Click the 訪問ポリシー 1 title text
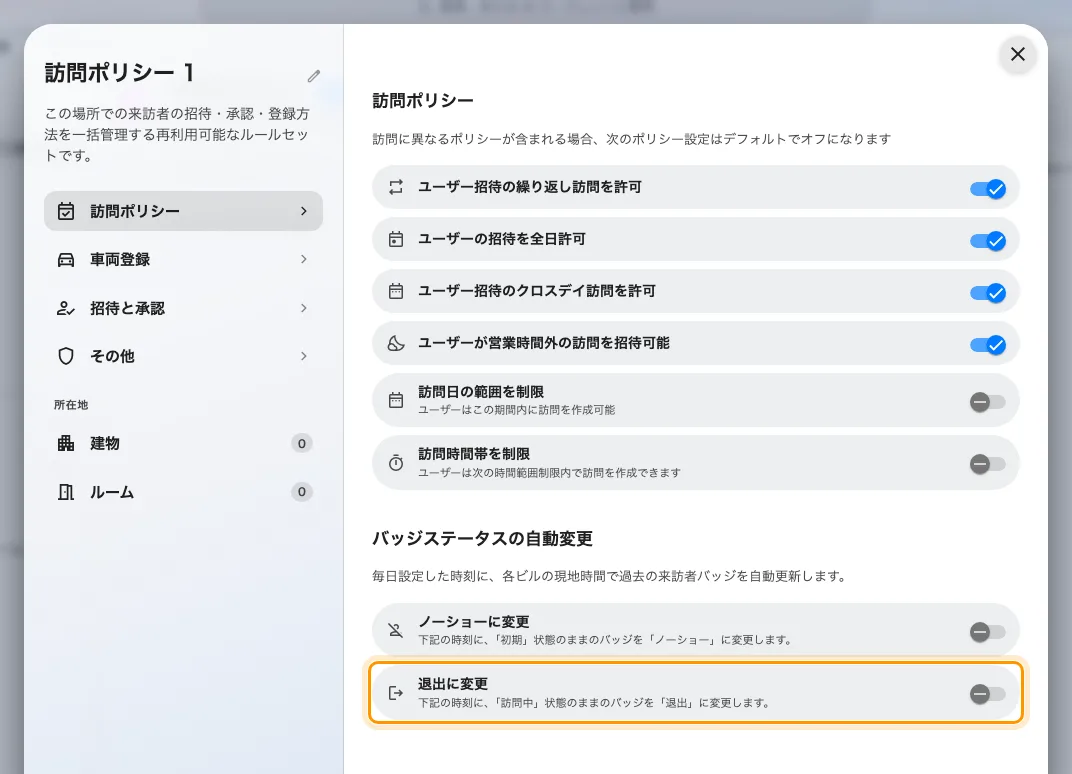 tap(120, 72)
